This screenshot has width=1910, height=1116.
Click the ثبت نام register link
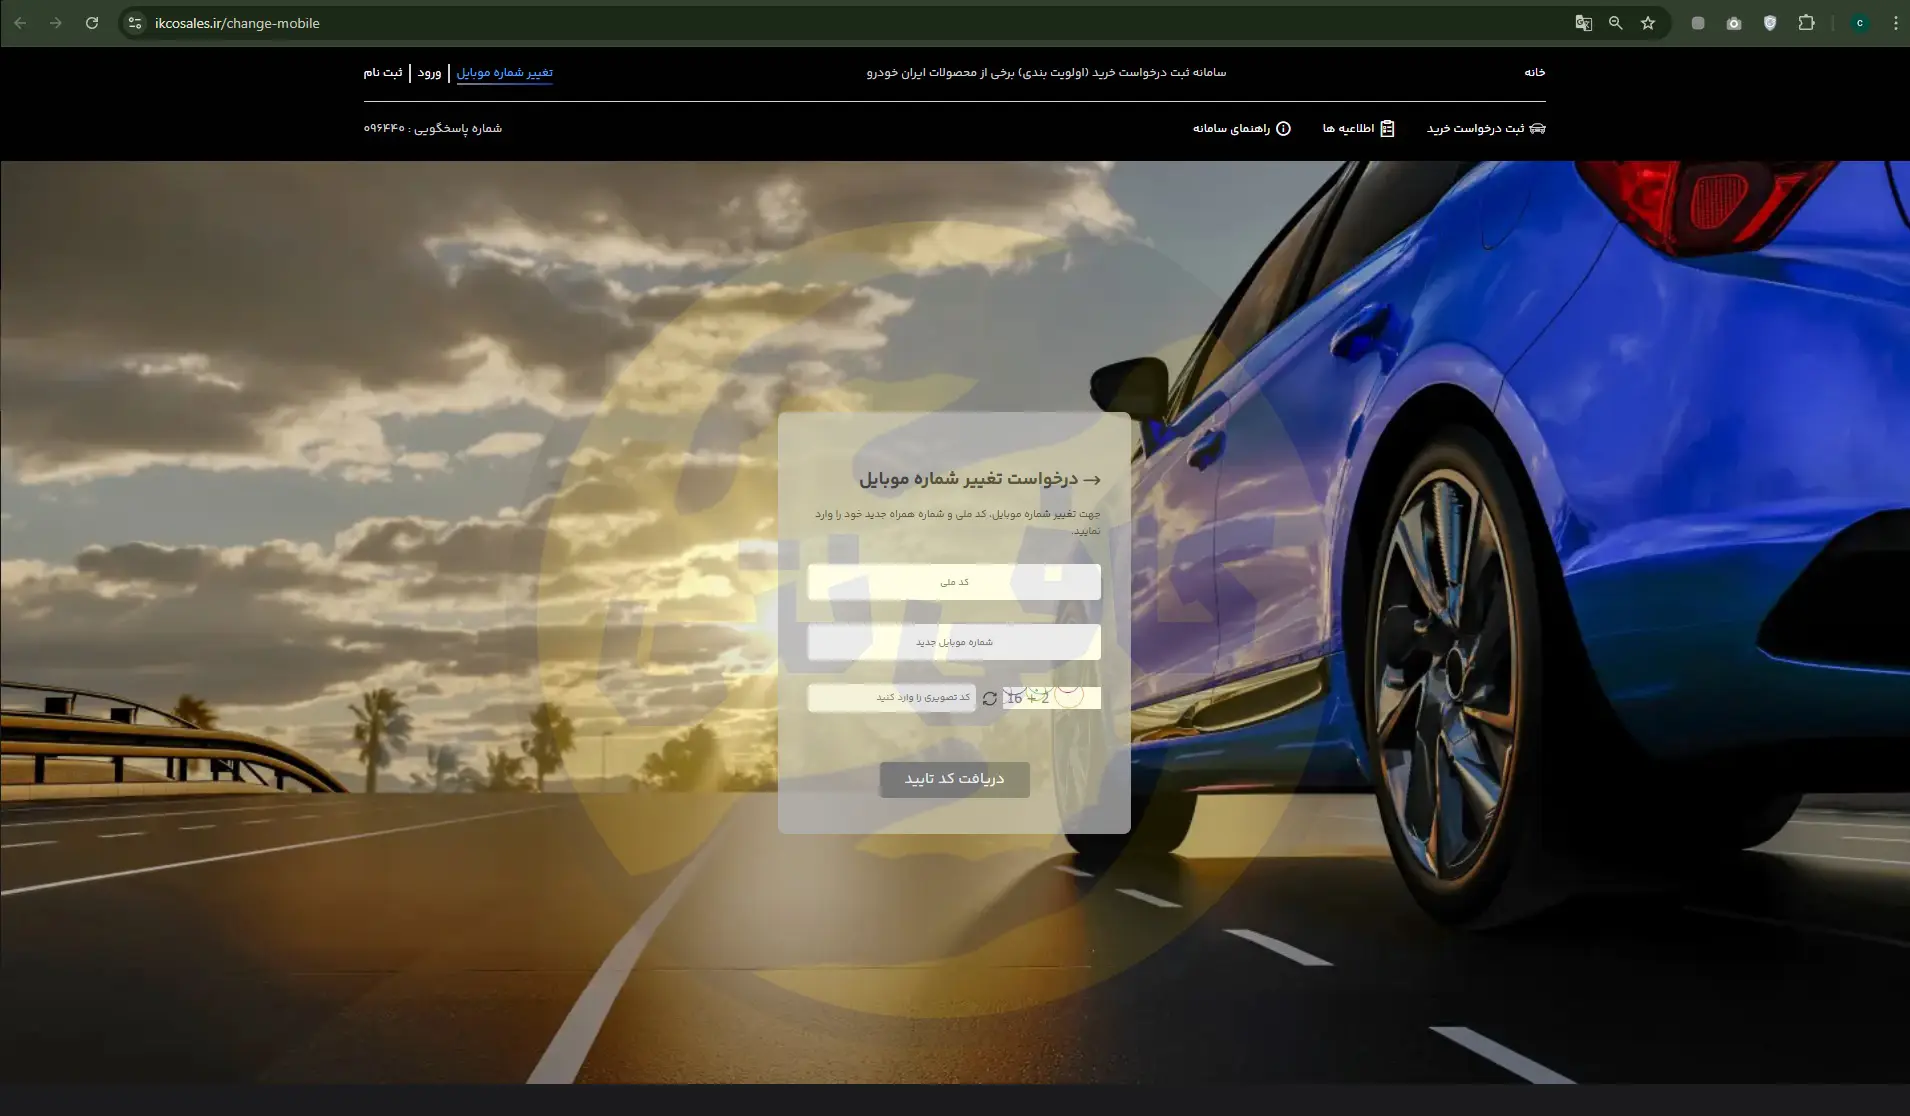(x=382, y=73)
